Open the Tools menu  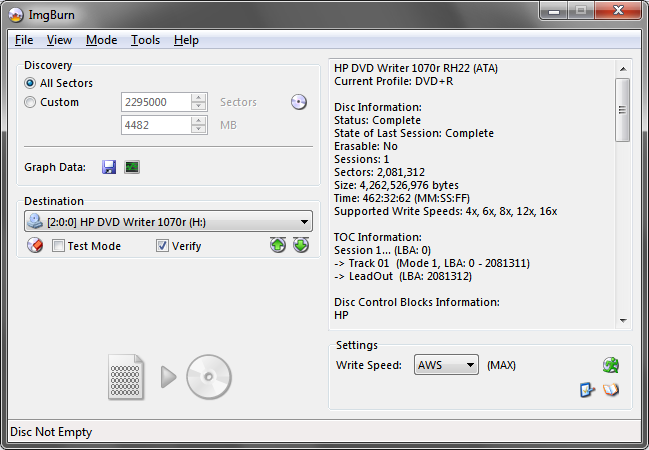pos(145,40)
